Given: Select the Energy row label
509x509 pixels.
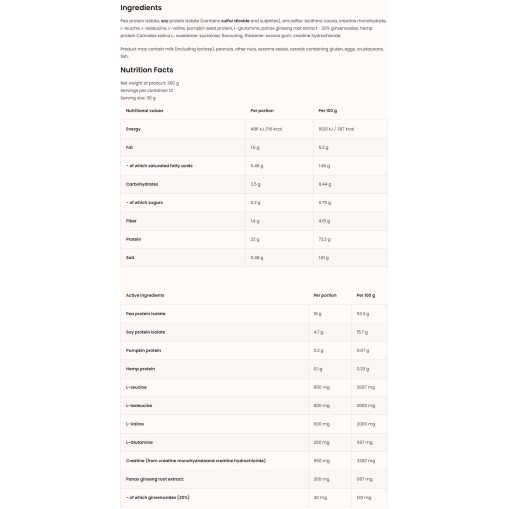Looking at the screenshot, I should pos(133,129).
